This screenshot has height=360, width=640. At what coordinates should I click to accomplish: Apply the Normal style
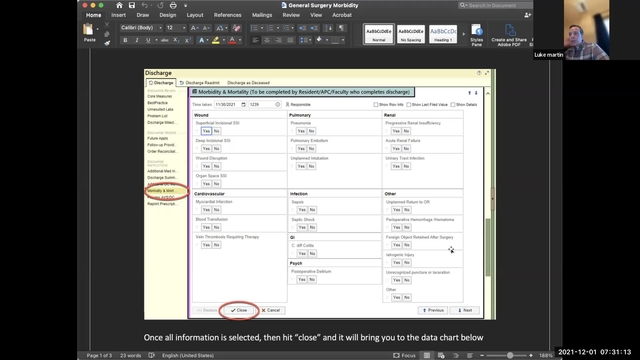click(379, 34)
